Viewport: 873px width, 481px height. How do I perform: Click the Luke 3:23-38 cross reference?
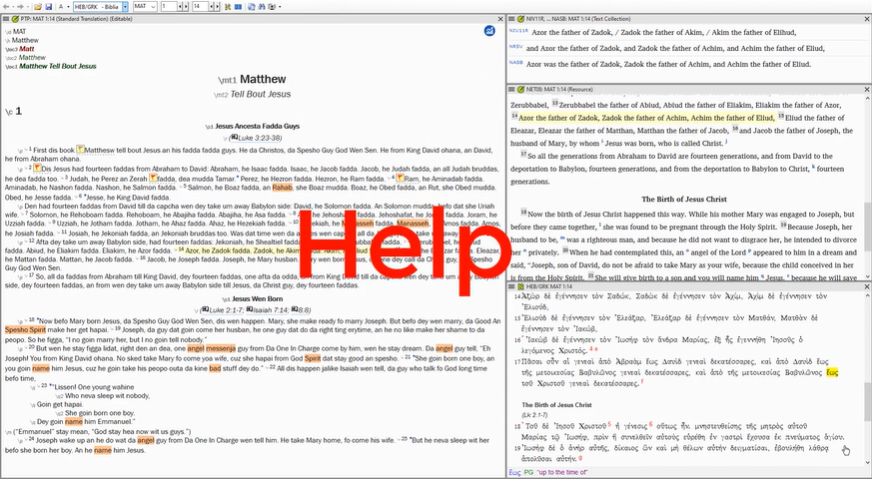256,136
